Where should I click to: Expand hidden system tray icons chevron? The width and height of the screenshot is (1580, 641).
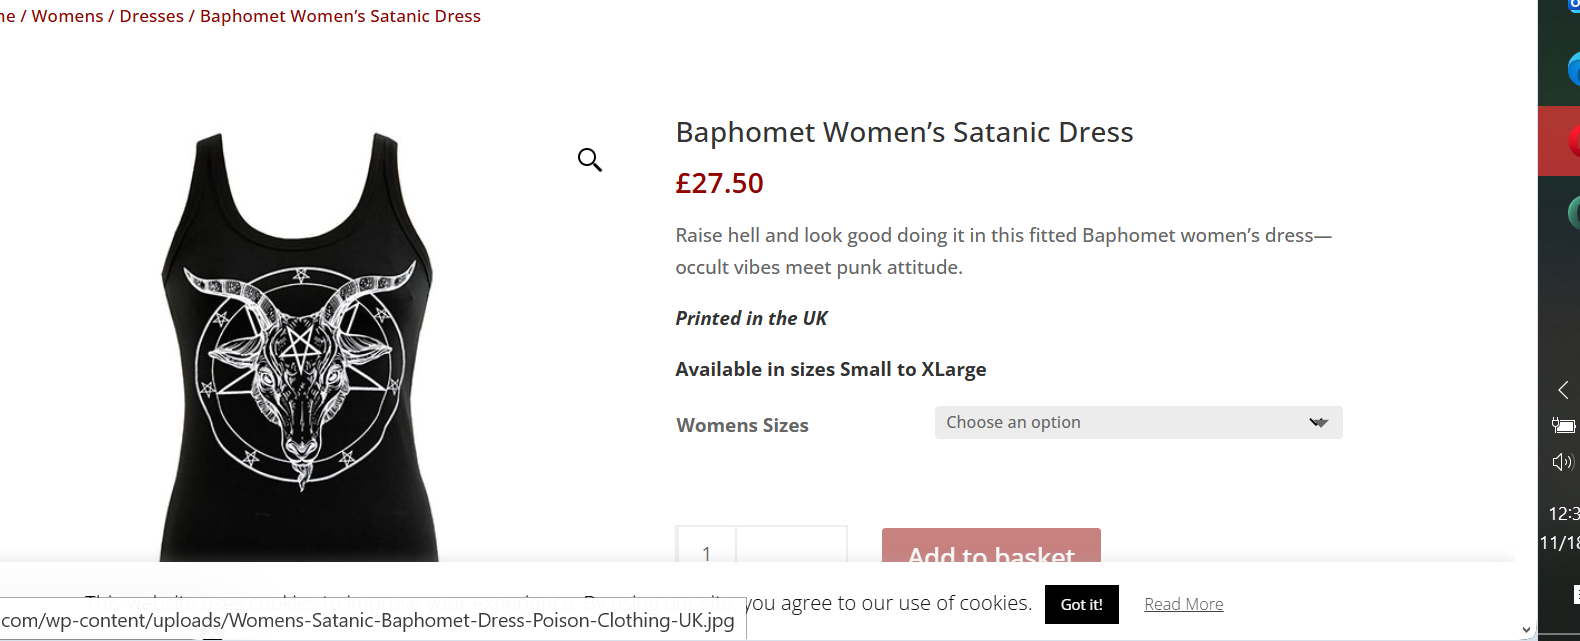click(x=1563, y=390)
